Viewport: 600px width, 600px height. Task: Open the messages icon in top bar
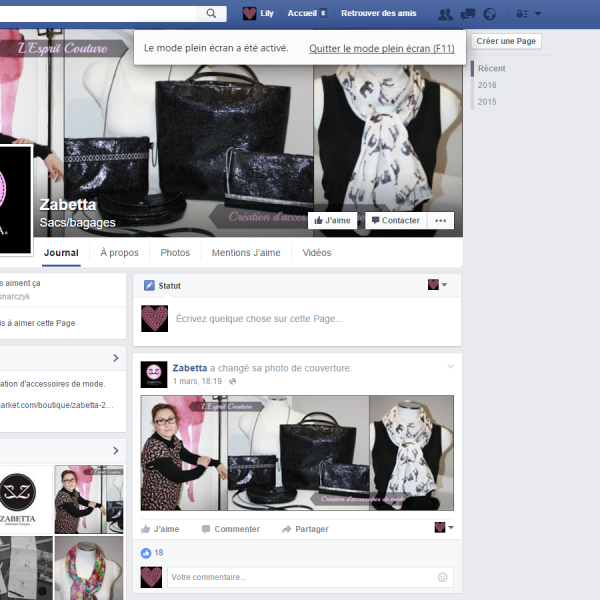coord(467,14)
